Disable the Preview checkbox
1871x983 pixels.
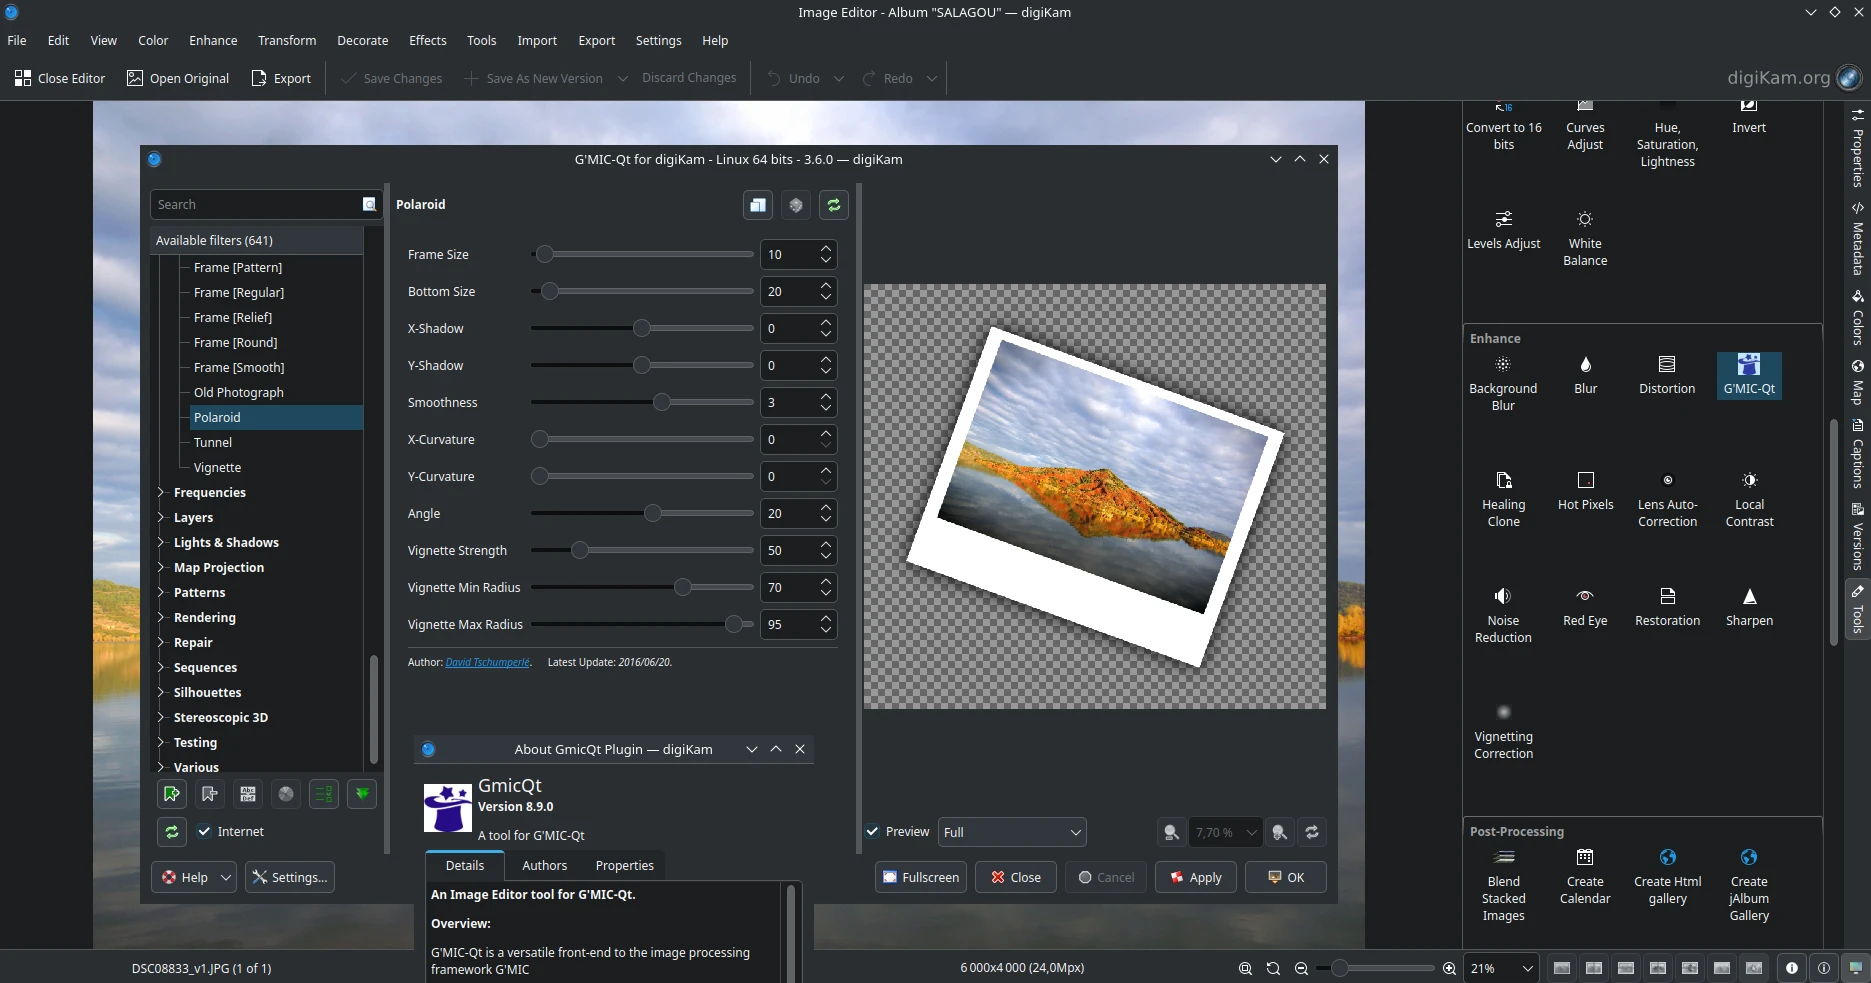coord(872,831)
